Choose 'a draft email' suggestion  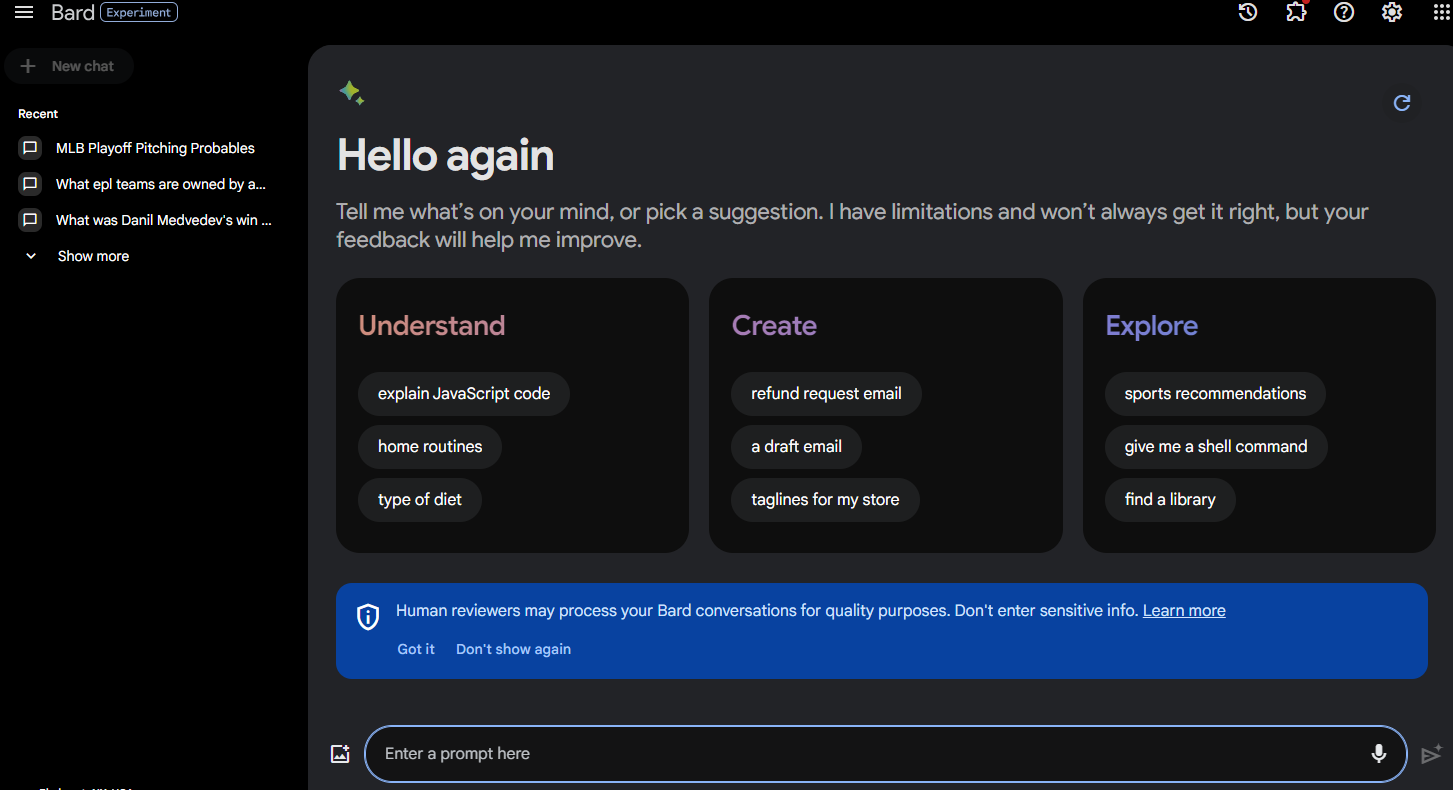[x=796, y=447]
